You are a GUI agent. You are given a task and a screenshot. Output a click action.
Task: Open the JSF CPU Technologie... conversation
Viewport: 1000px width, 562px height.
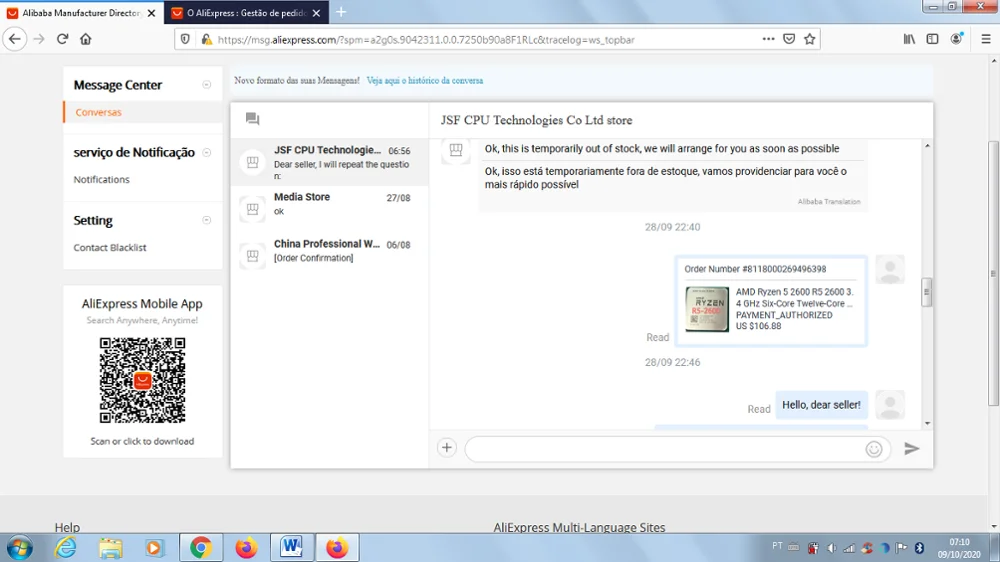point(330,162)
